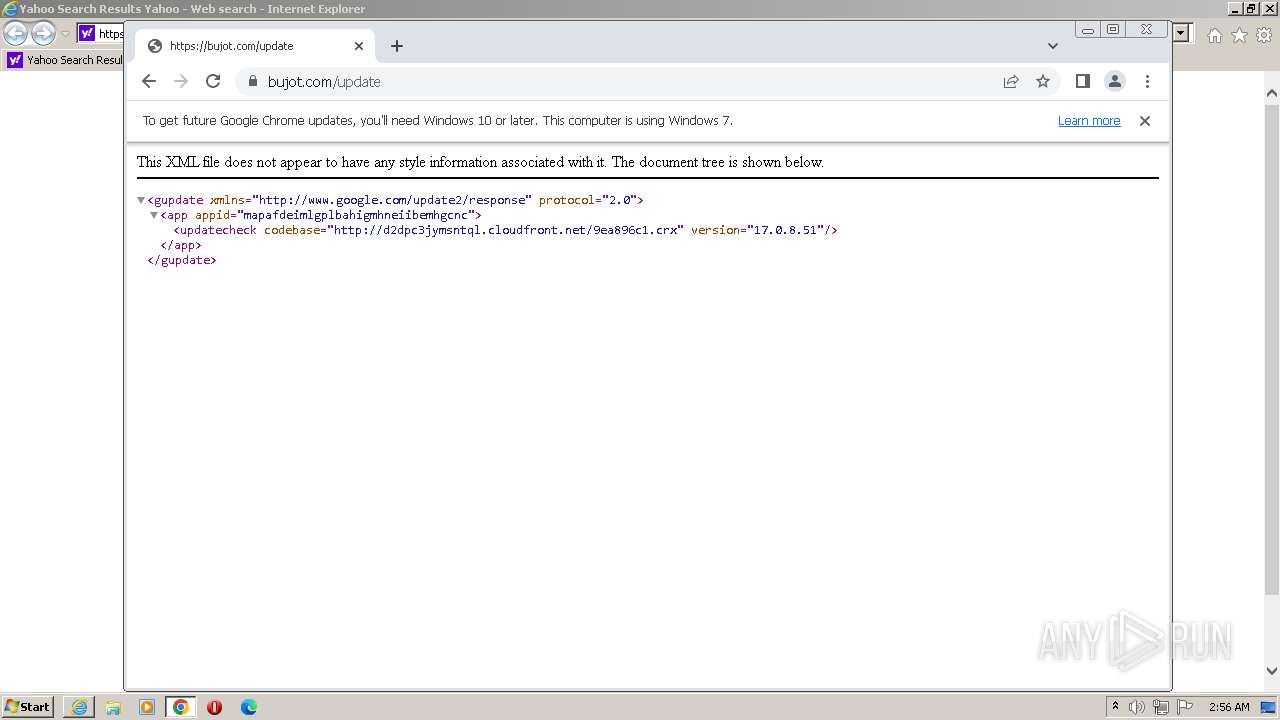
Task: Open Microsoft Edge from taskbar
Action: pos(249,707)
